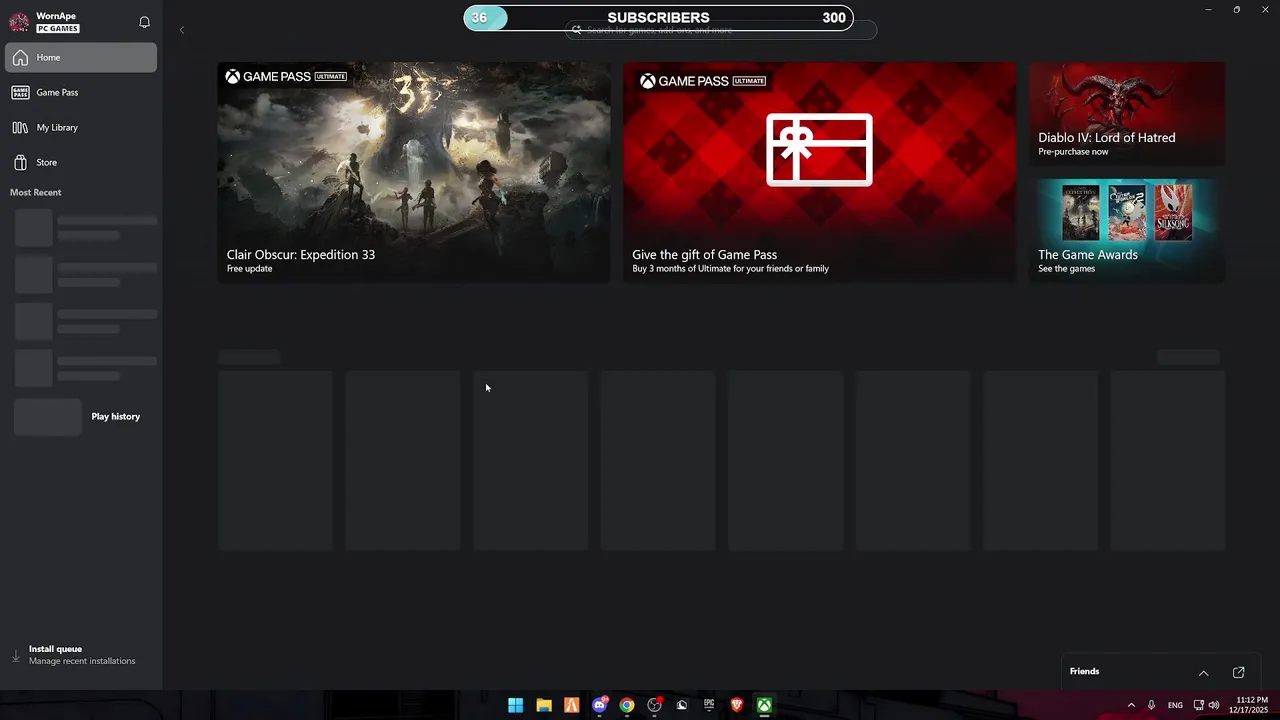Open Game Pass in the sidebar
The image size is (1280, 720).
81,92
